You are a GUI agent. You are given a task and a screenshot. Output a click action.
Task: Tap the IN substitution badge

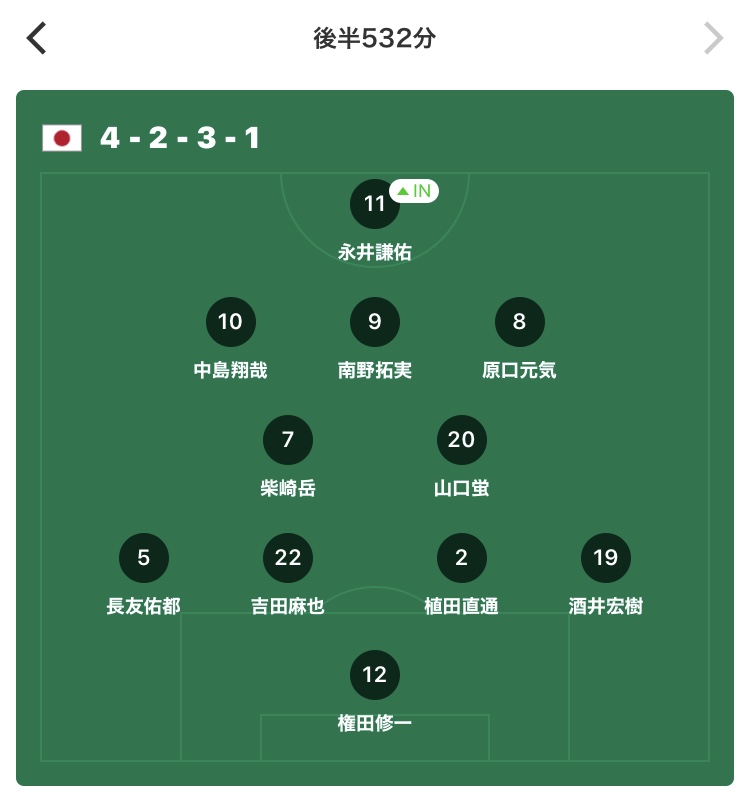(x=414, y=190)
